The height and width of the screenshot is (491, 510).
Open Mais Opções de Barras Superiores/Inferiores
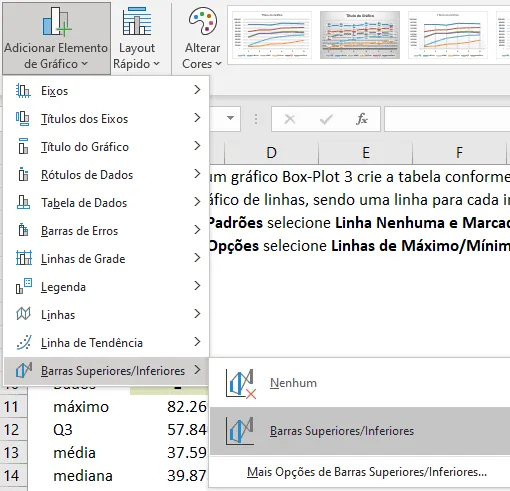[x=367, y=472]
